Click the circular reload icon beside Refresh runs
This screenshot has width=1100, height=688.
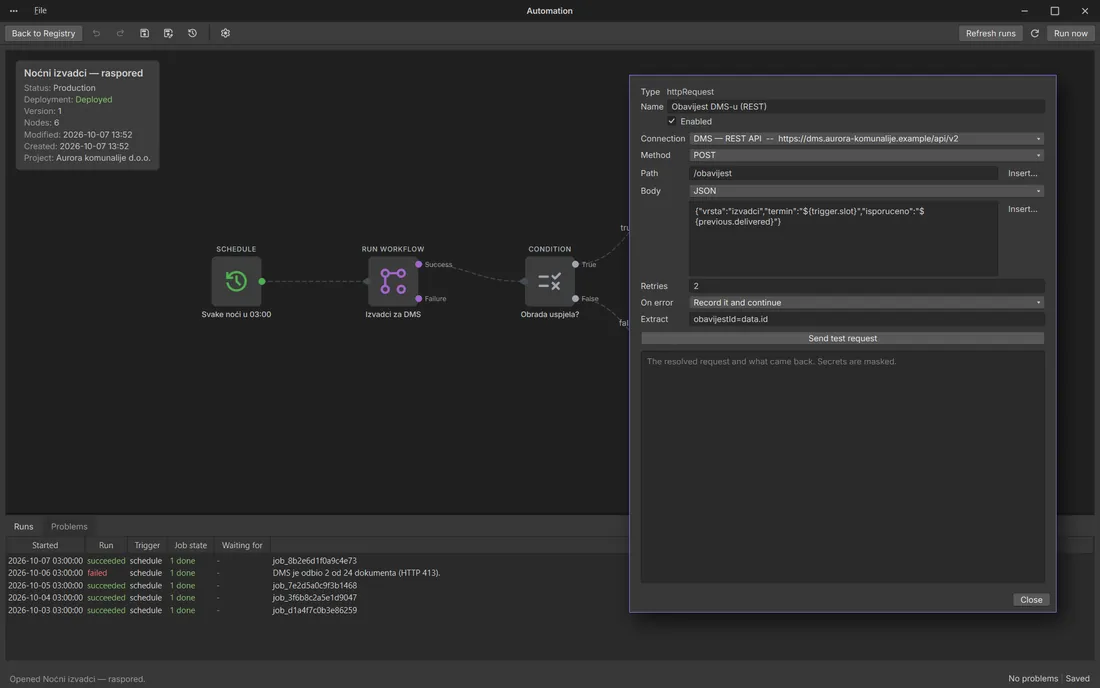click(x=1034, y=33)
